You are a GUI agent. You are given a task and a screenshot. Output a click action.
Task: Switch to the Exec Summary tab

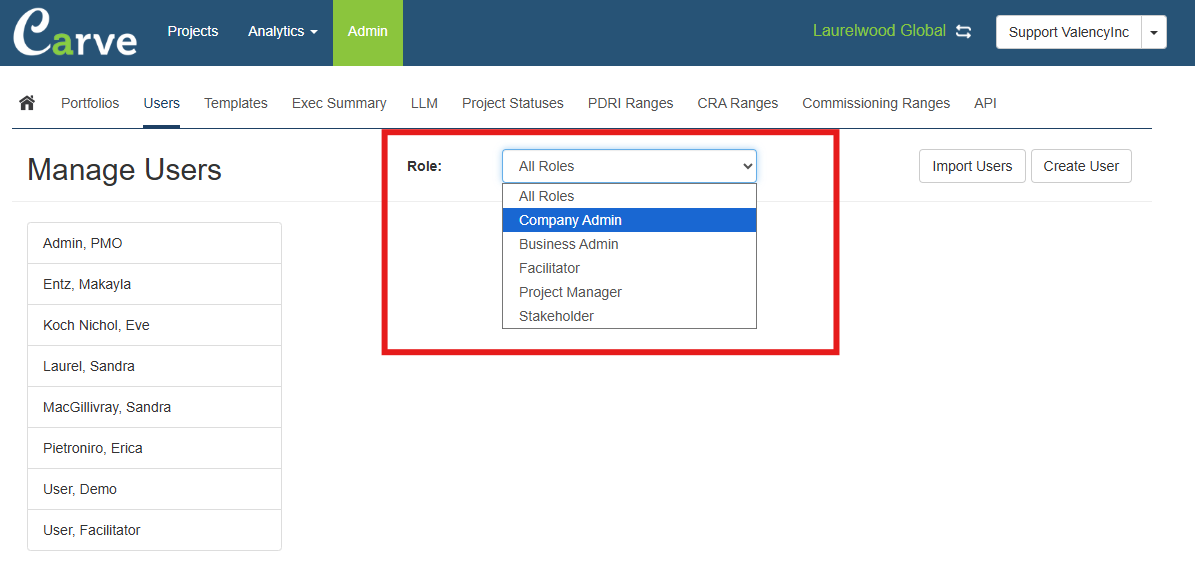coord(339,103)
